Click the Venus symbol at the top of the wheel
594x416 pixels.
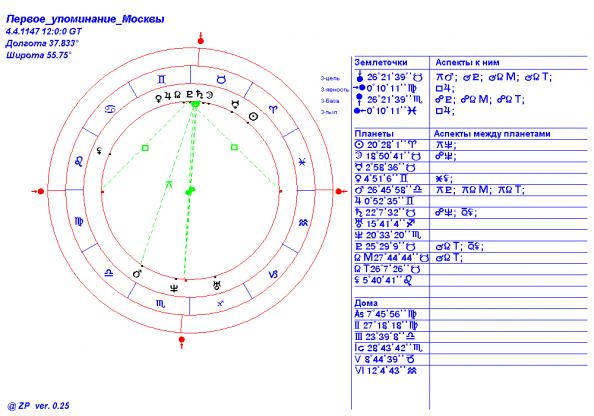click(158, 98)
